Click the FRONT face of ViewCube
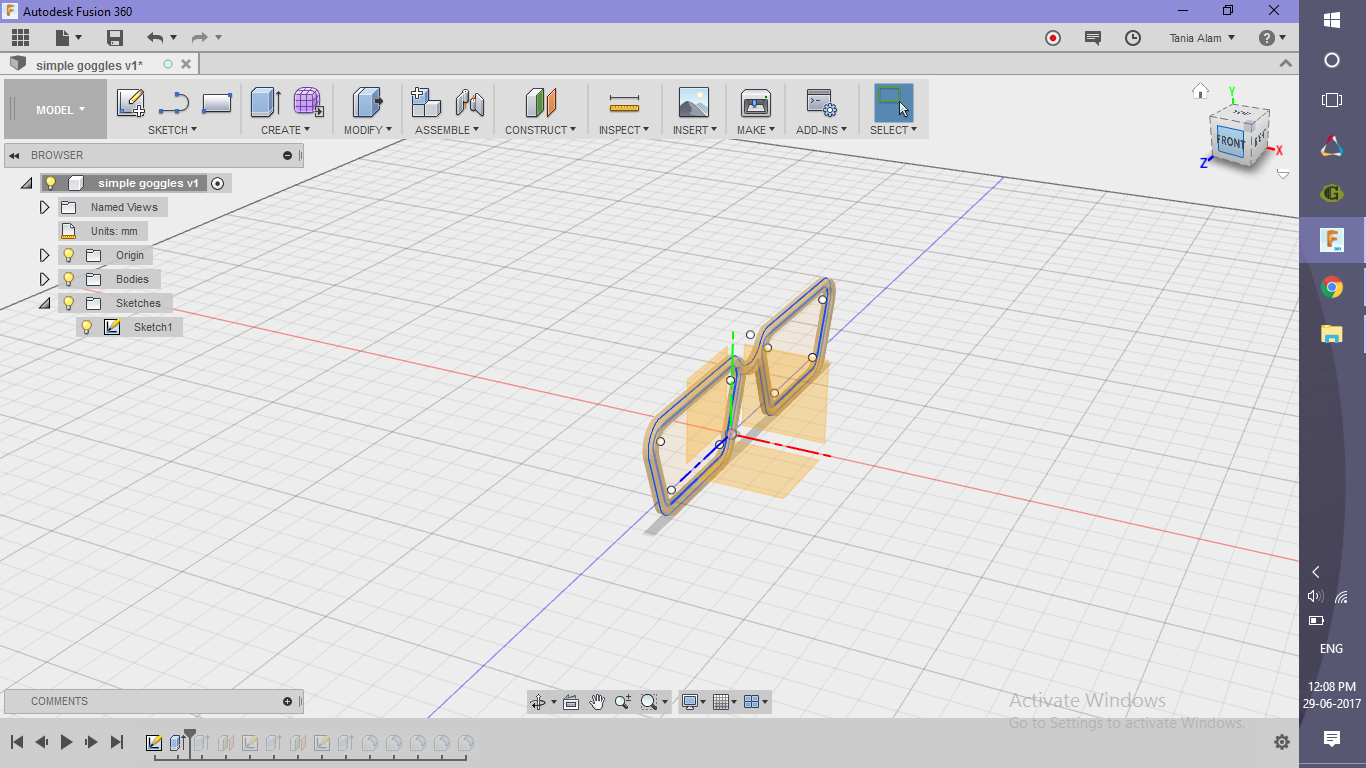The height and width of the screenshot is (768, 1366). [x=1230, y=142]
